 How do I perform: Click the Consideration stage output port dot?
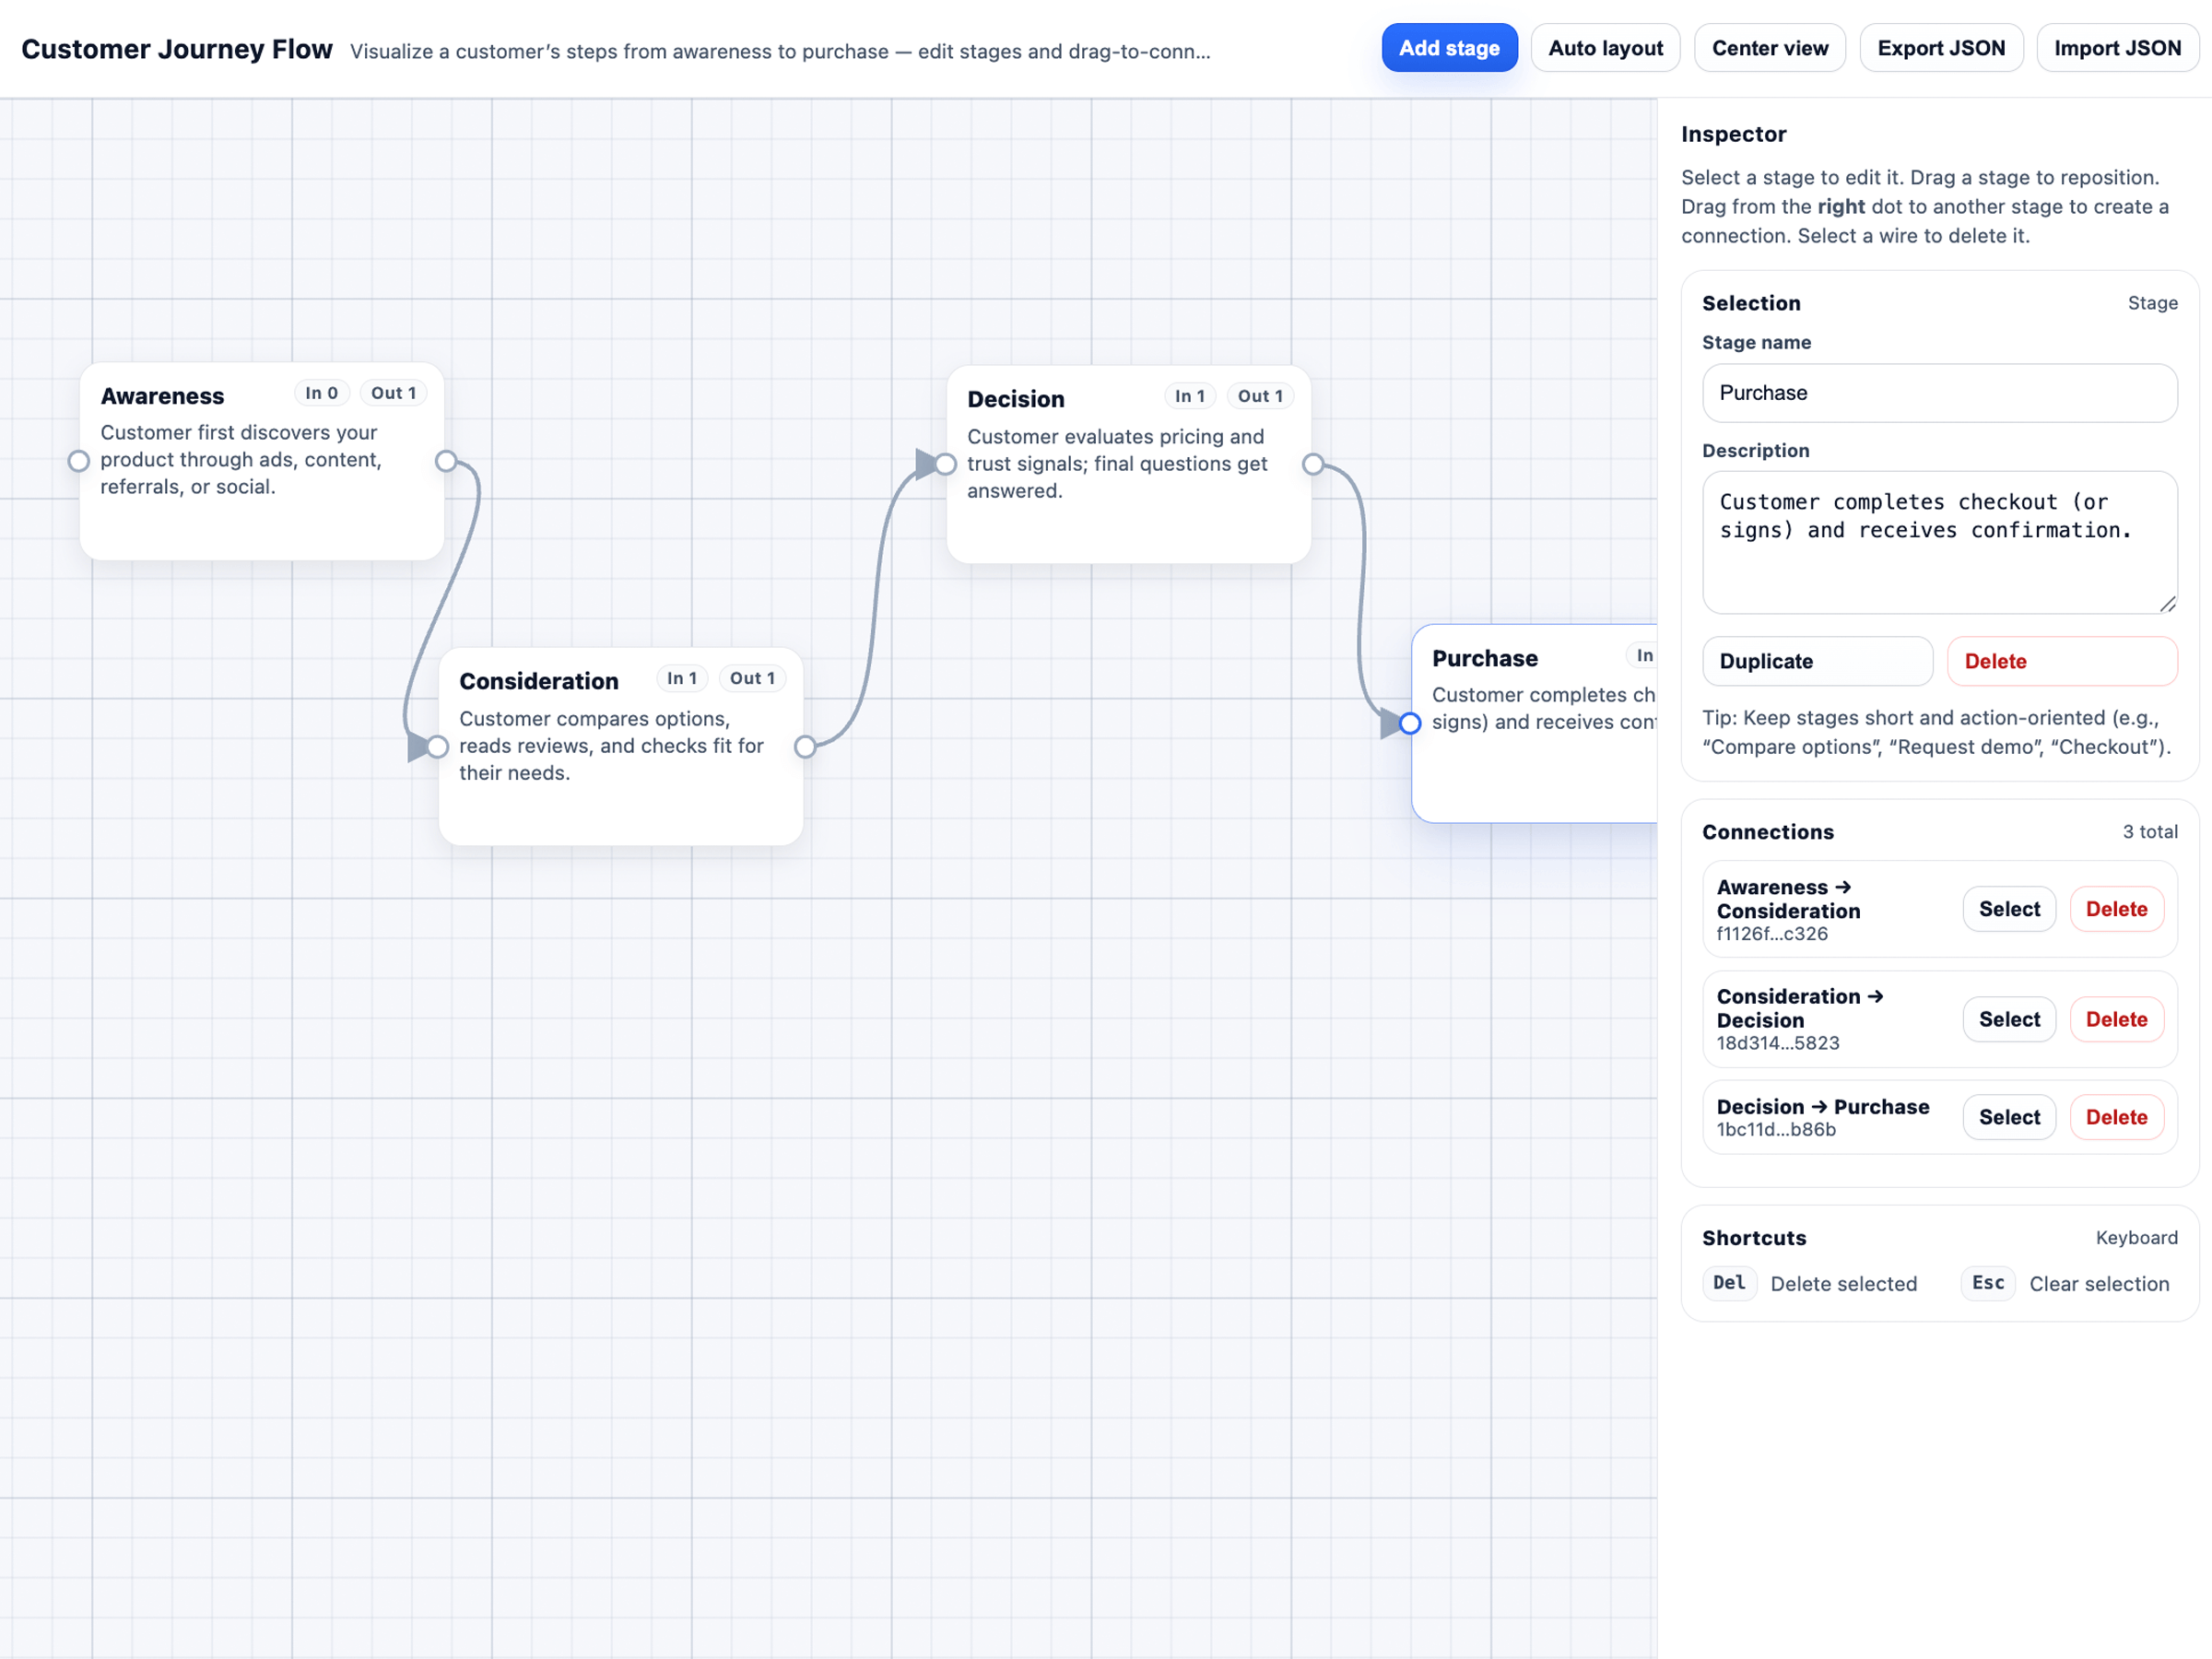805,746
